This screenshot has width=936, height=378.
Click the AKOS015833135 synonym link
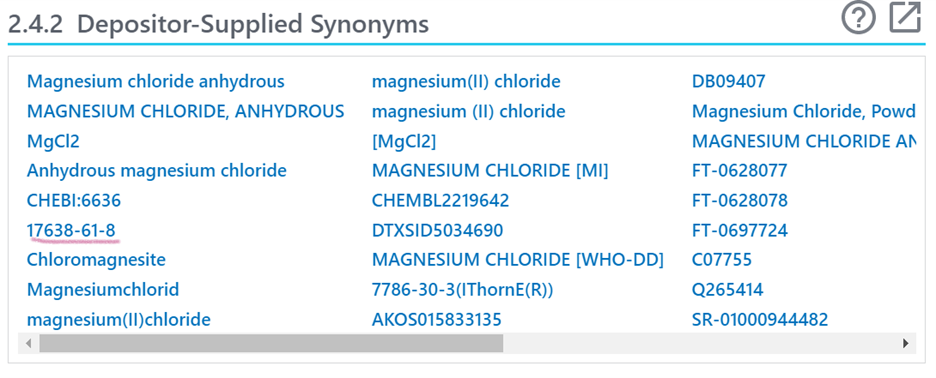[437, 319]
